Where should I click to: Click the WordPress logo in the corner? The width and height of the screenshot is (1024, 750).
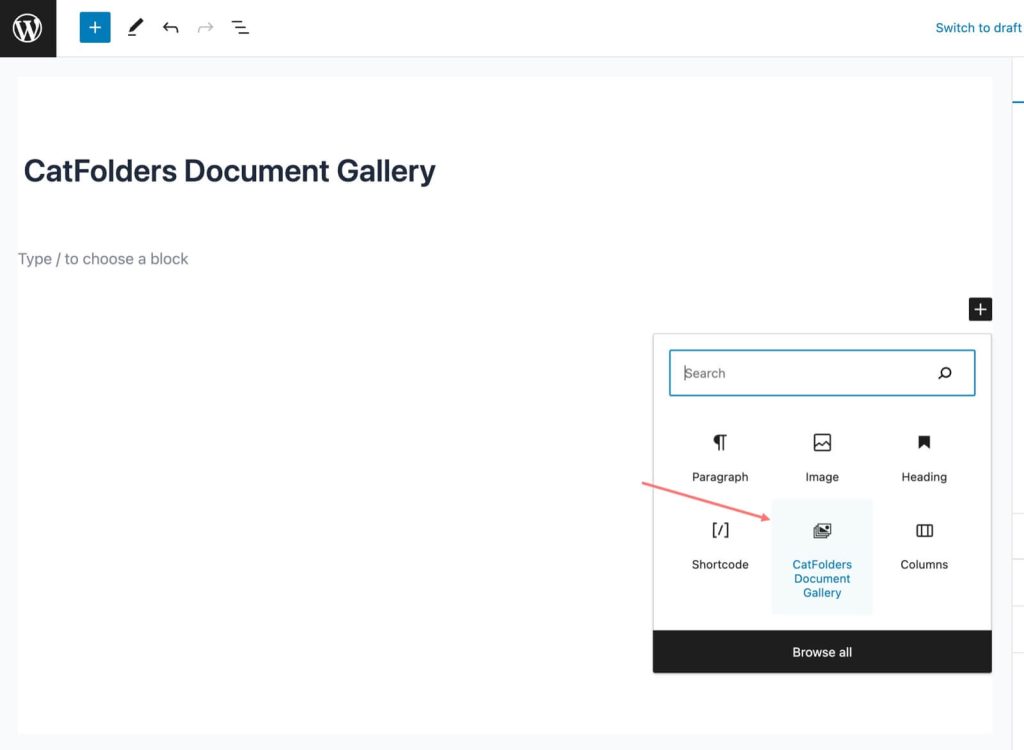point(27,27)
